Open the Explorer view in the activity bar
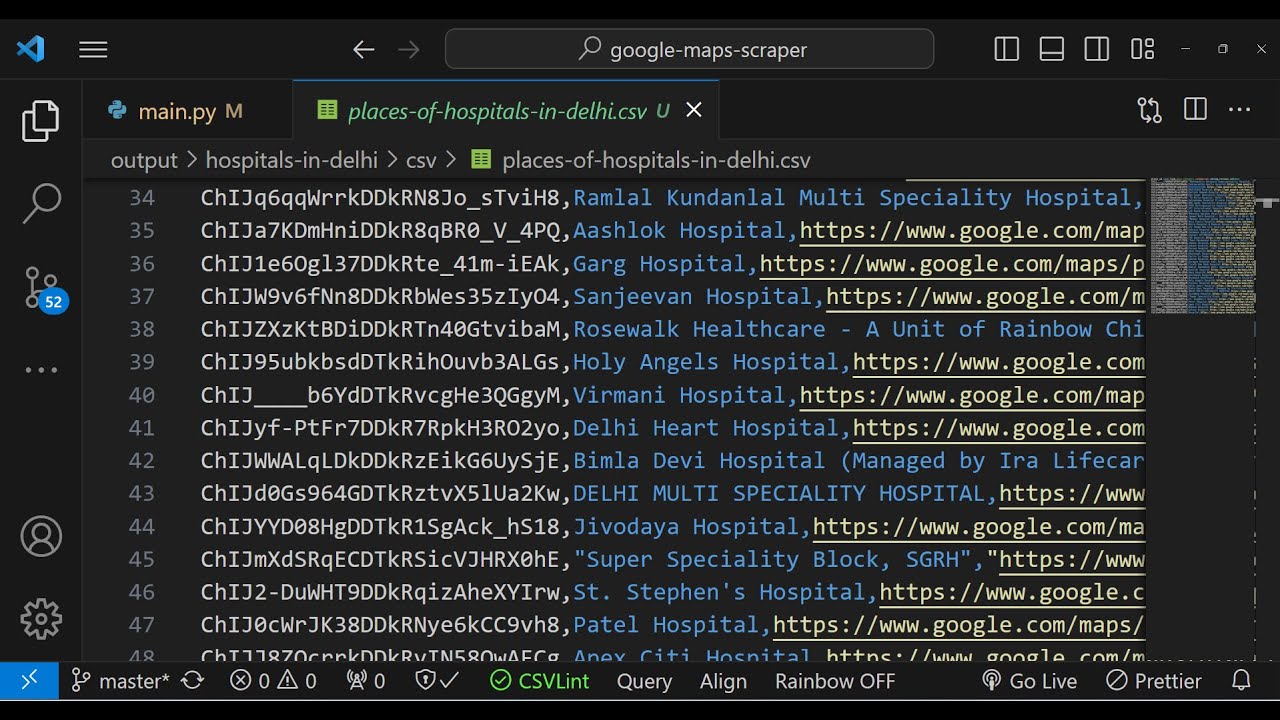 click(41, 121)
